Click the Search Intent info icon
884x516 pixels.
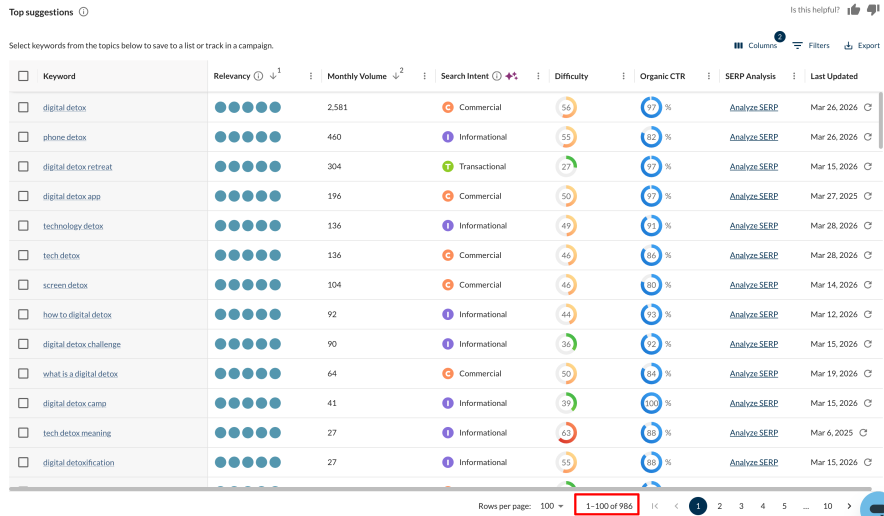point(497,76)
